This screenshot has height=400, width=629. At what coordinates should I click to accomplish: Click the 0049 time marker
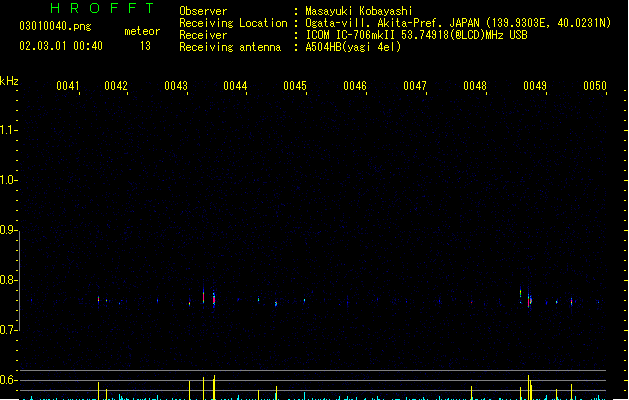(x=535, y=86)
